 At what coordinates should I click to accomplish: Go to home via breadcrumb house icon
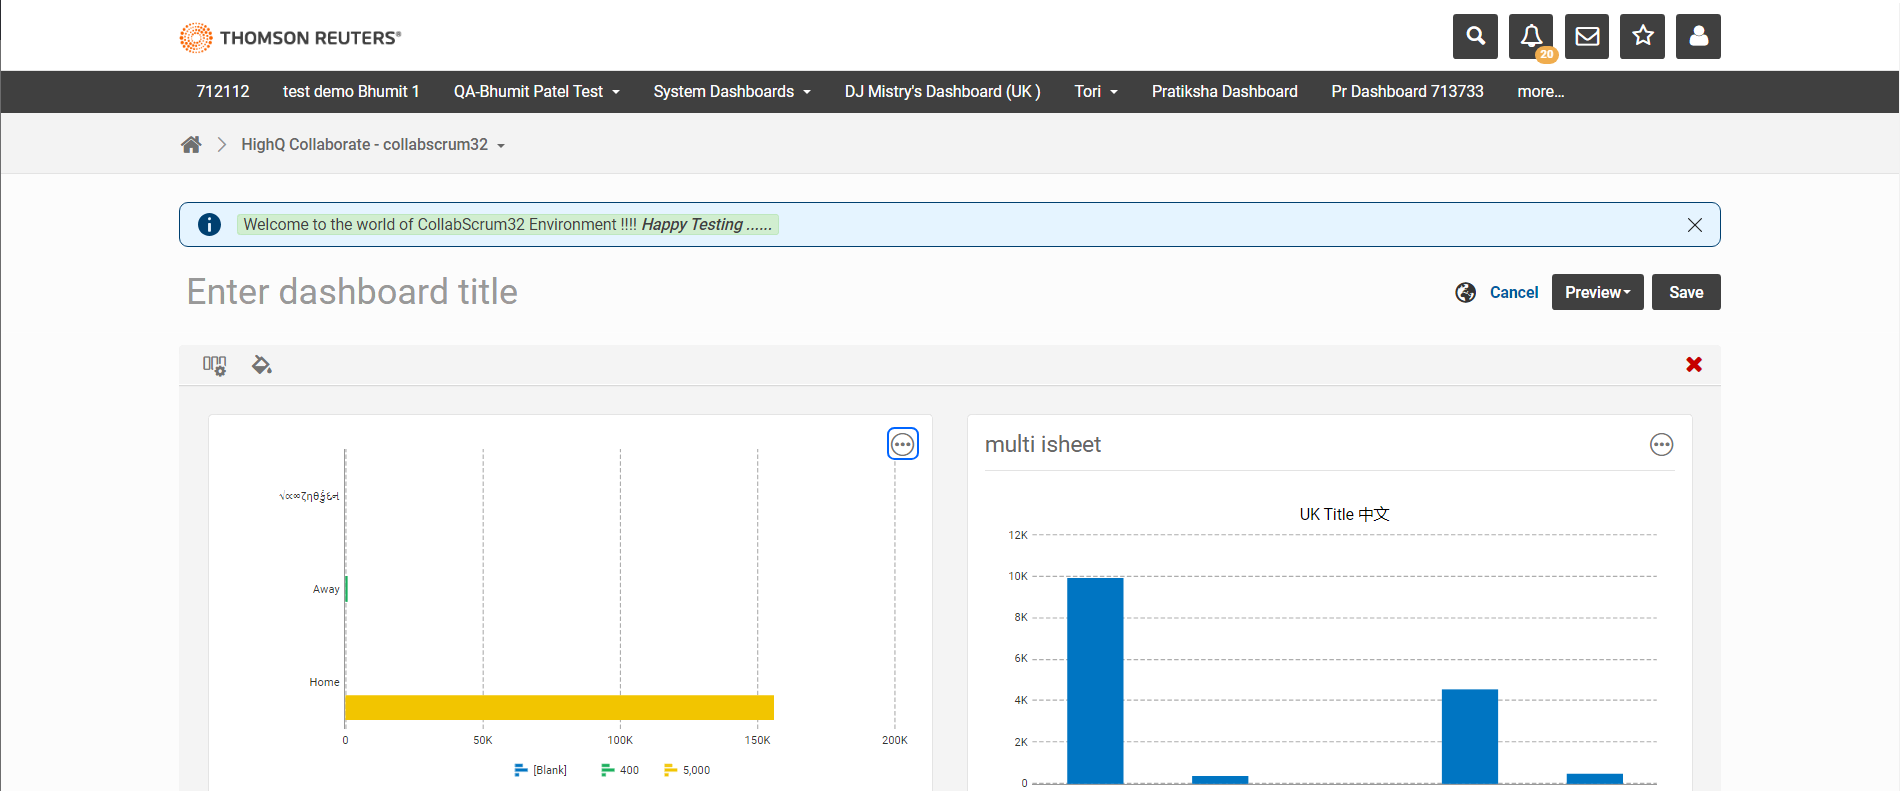point(191,145)
